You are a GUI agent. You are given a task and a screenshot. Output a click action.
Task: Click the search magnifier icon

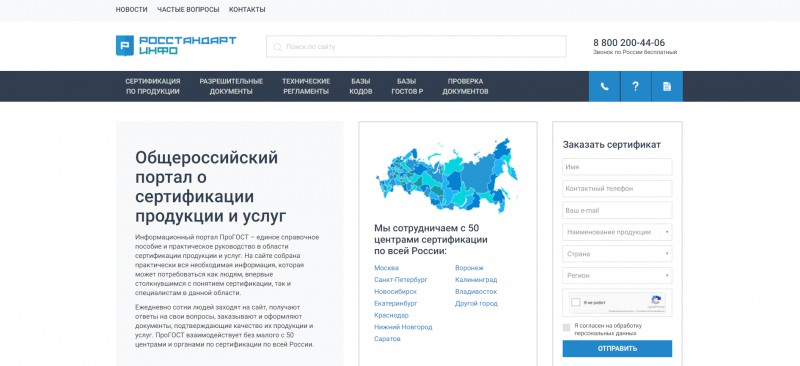[x=278, y=47]
